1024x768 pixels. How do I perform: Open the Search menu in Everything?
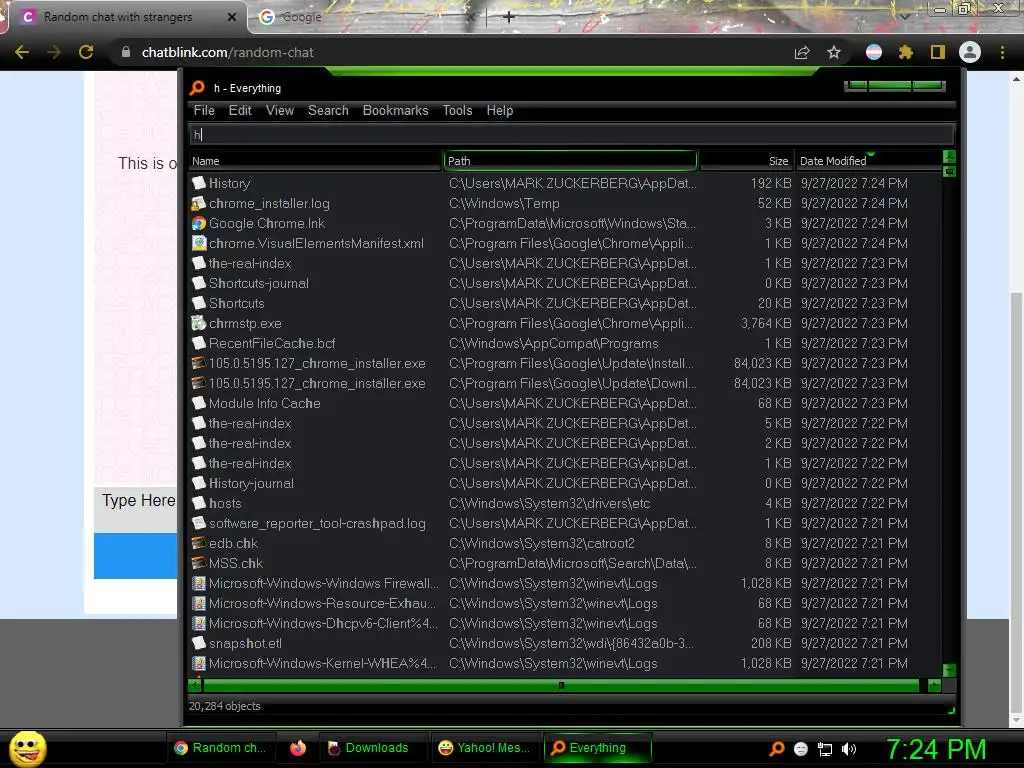[328, 110]
